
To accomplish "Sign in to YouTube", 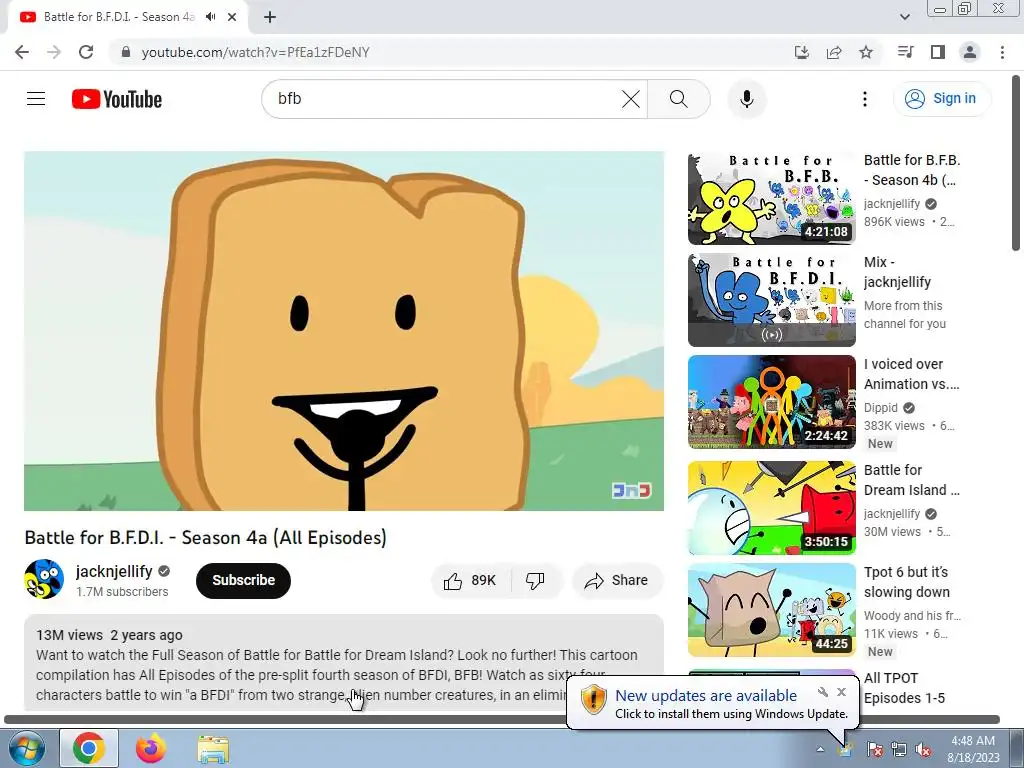I will click(x=941, y=99).
